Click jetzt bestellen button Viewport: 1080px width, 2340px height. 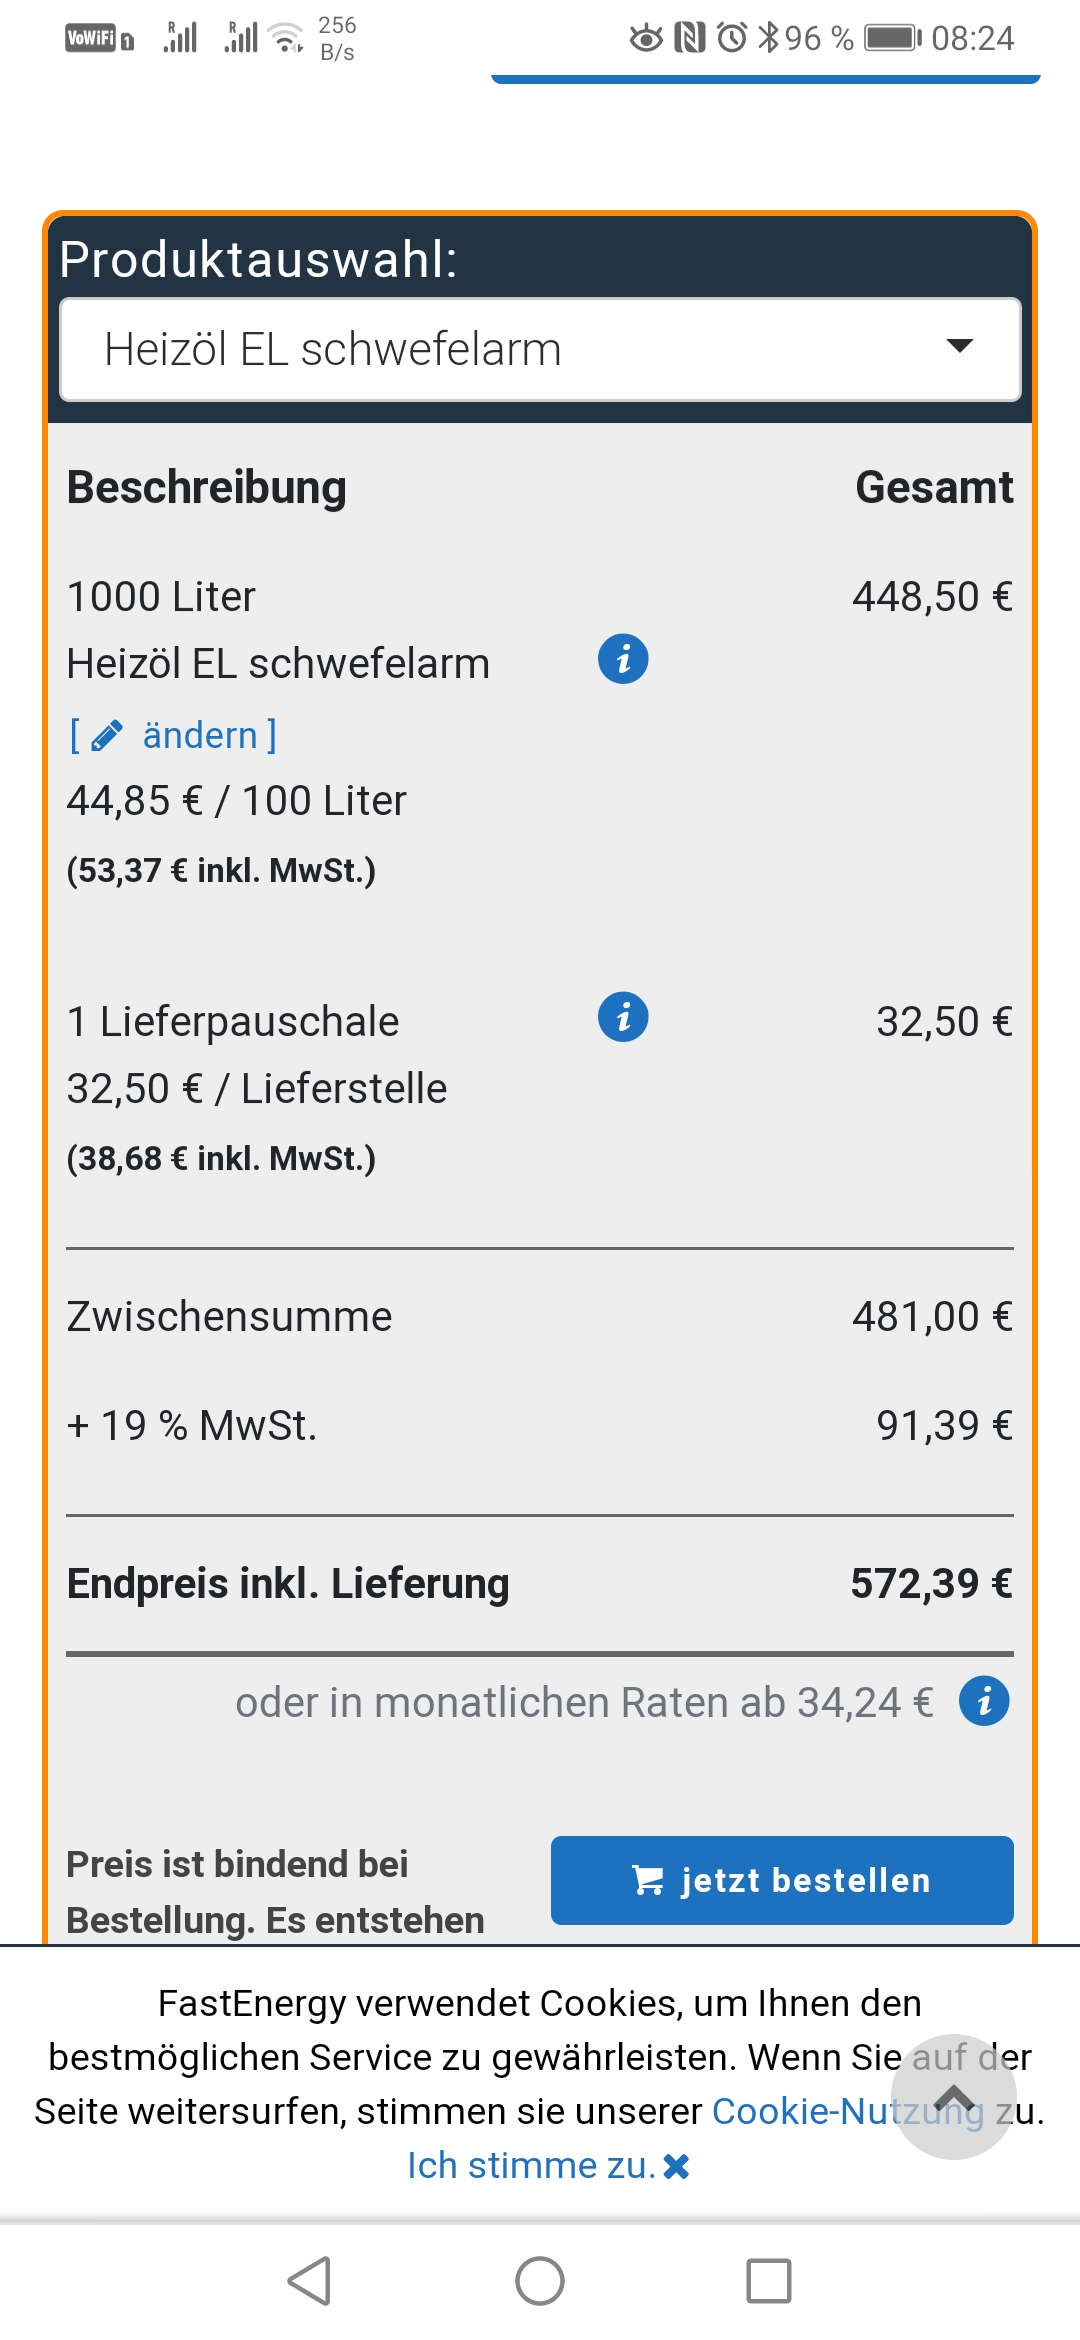pos(782,1880)
